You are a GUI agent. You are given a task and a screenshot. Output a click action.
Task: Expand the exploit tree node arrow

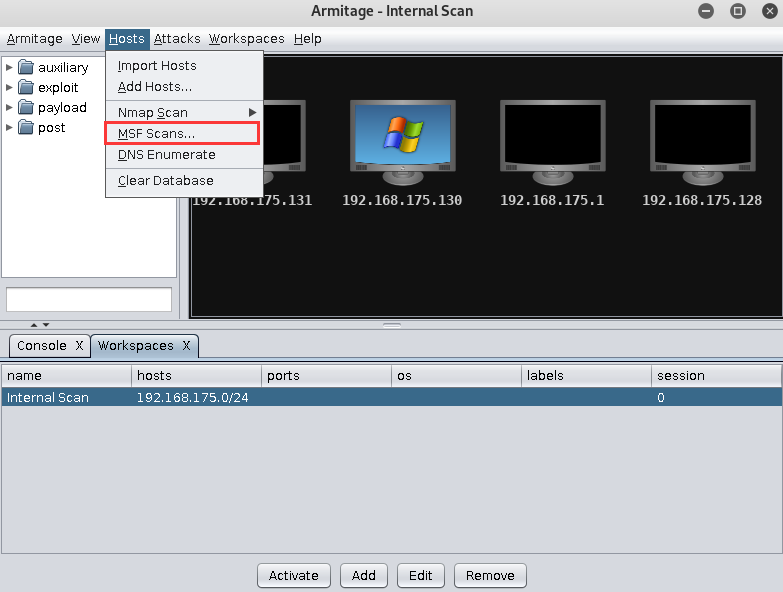pyautogui.click(x=9, y=87)
